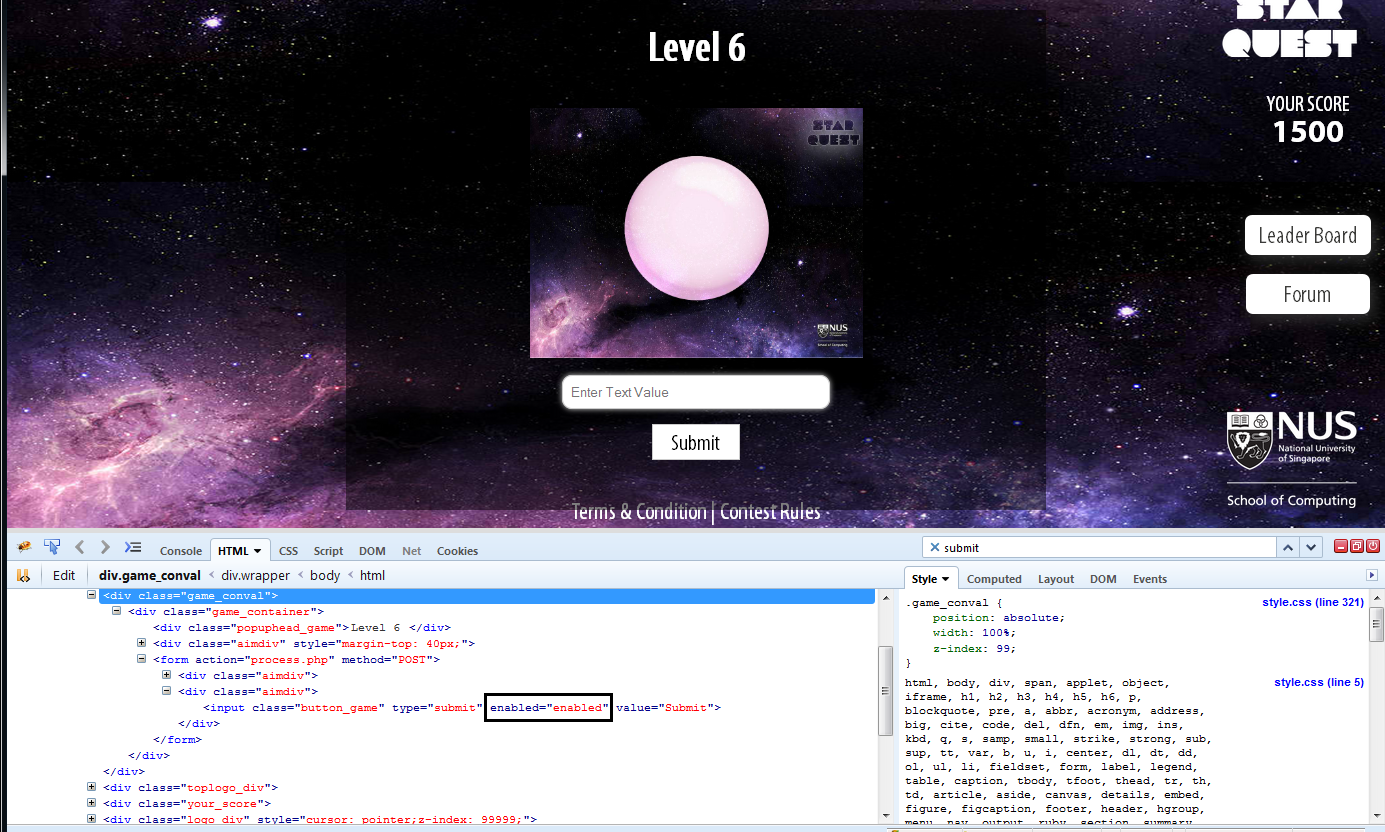Select the popuphead_game Level 6 div line
1385x832 pixels.
301,627
